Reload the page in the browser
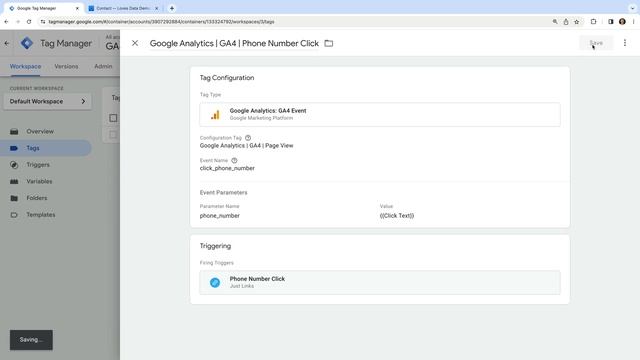Image resolution: width=640 pixels, height=360 pixels. tap(29, 22)
